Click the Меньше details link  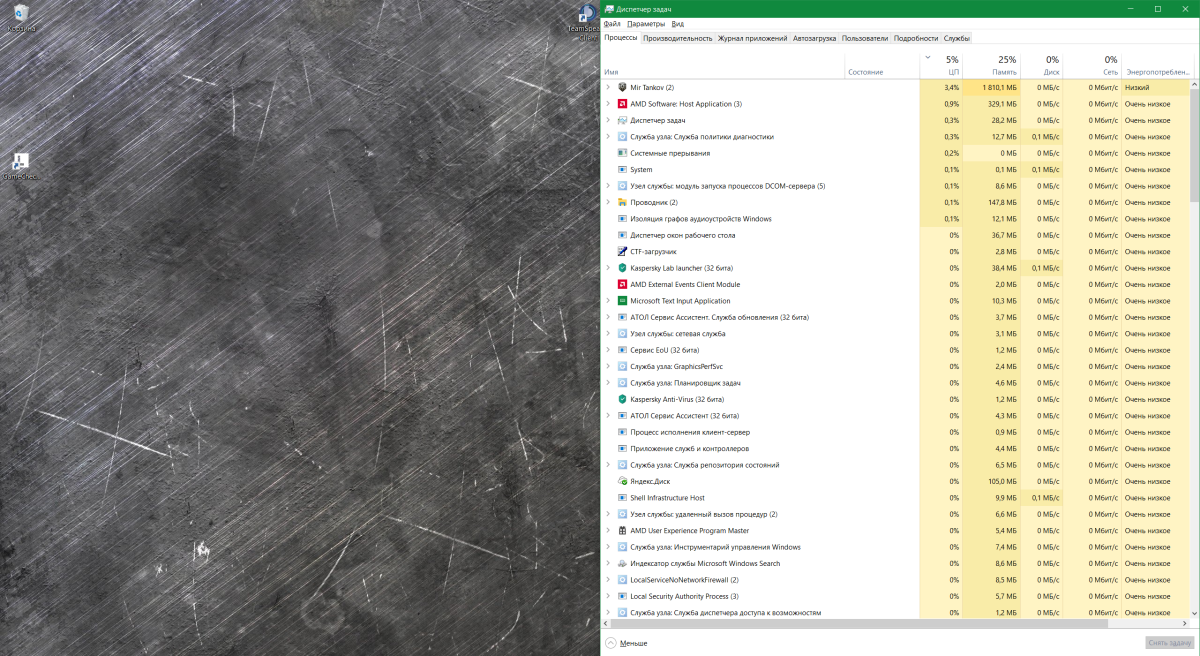point(633,643)
